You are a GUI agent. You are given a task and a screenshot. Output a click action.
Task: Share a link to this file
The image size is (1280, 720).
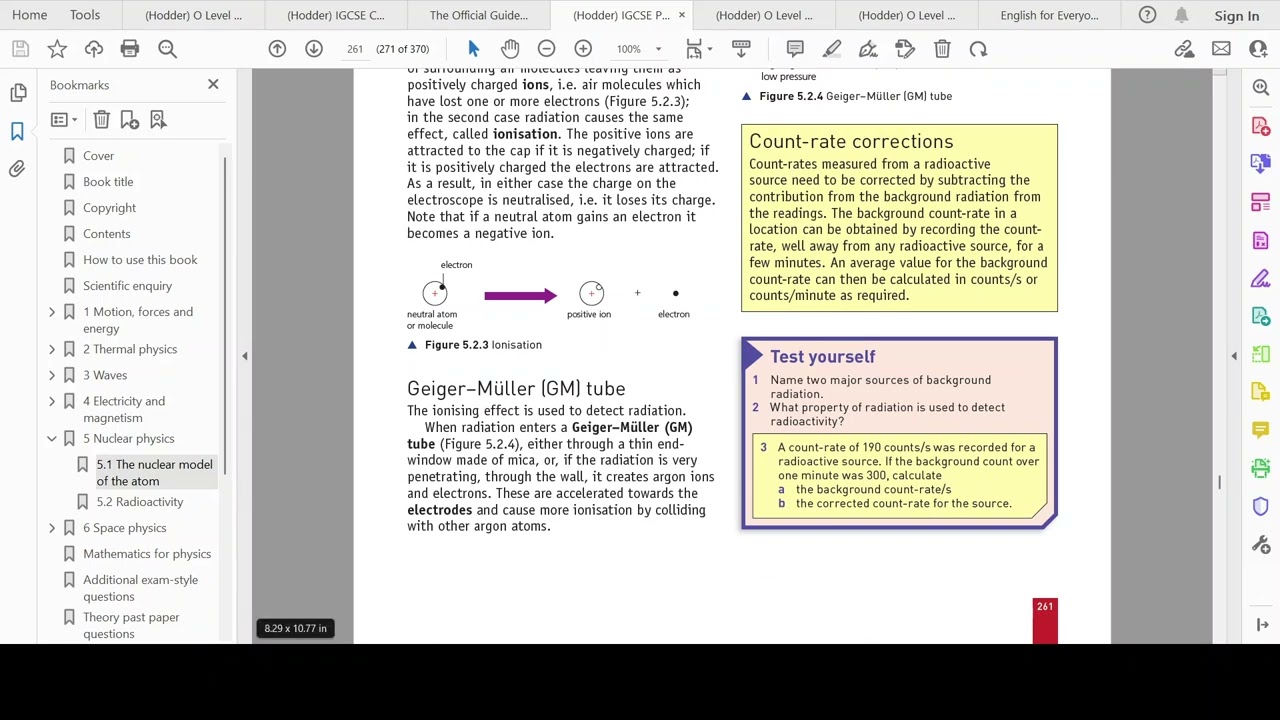pos(1185,49)
